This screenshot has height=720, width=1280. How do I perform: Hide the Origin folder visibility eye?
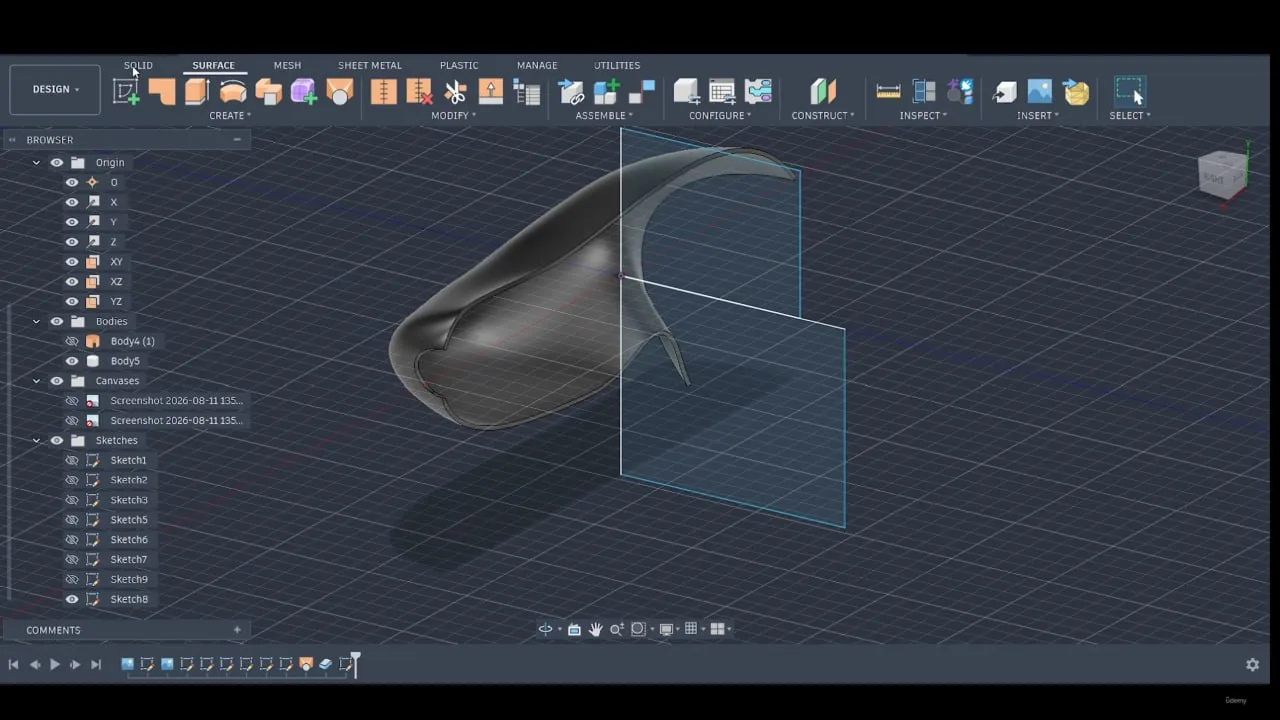[x=57, y=162]
